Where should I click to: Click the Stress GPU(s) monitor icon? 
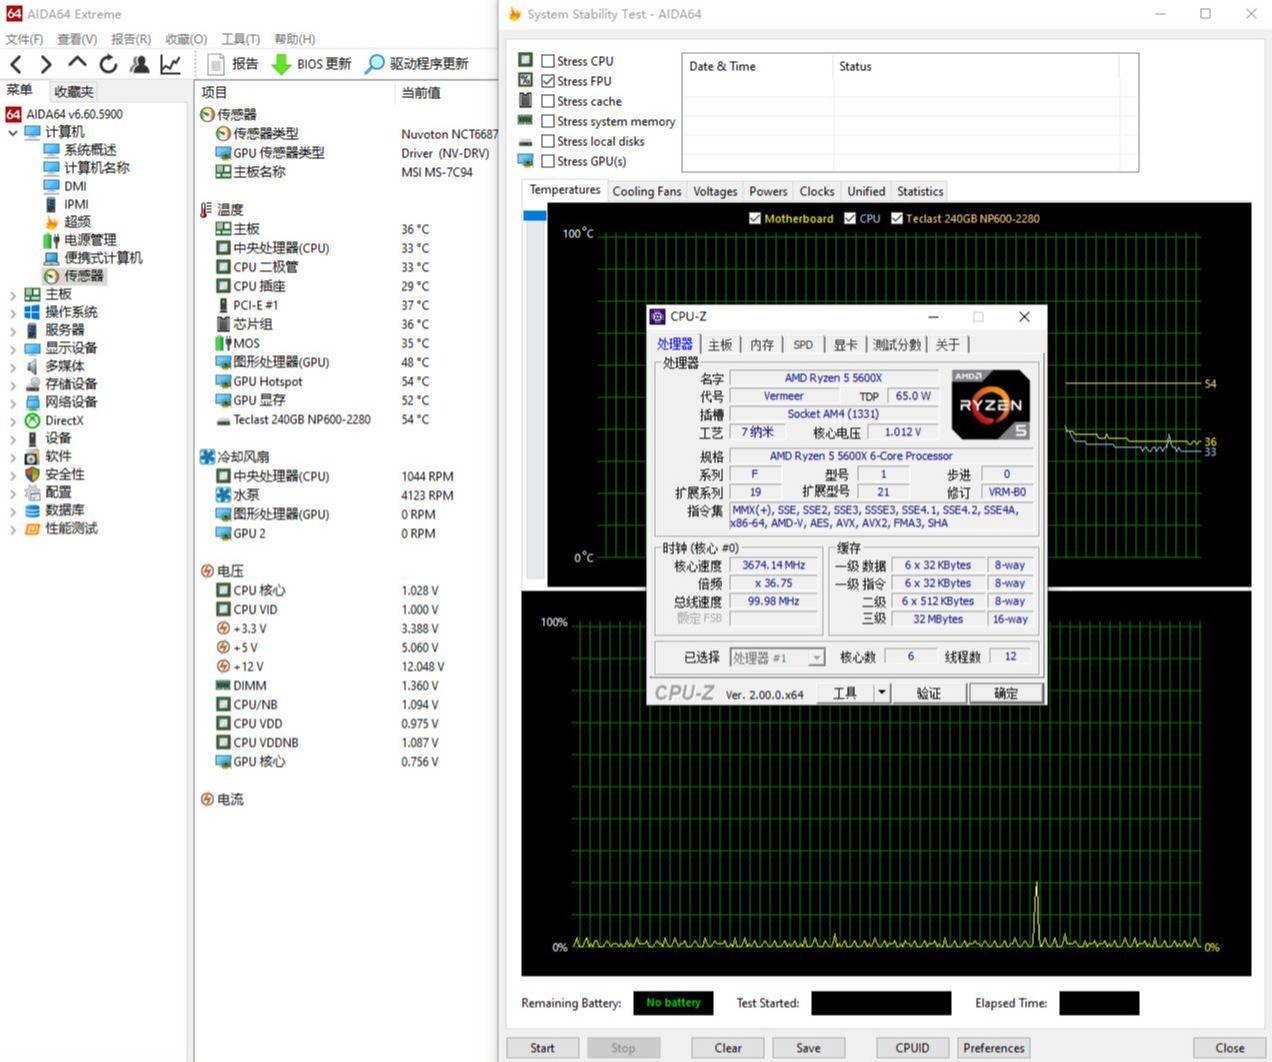526,160
